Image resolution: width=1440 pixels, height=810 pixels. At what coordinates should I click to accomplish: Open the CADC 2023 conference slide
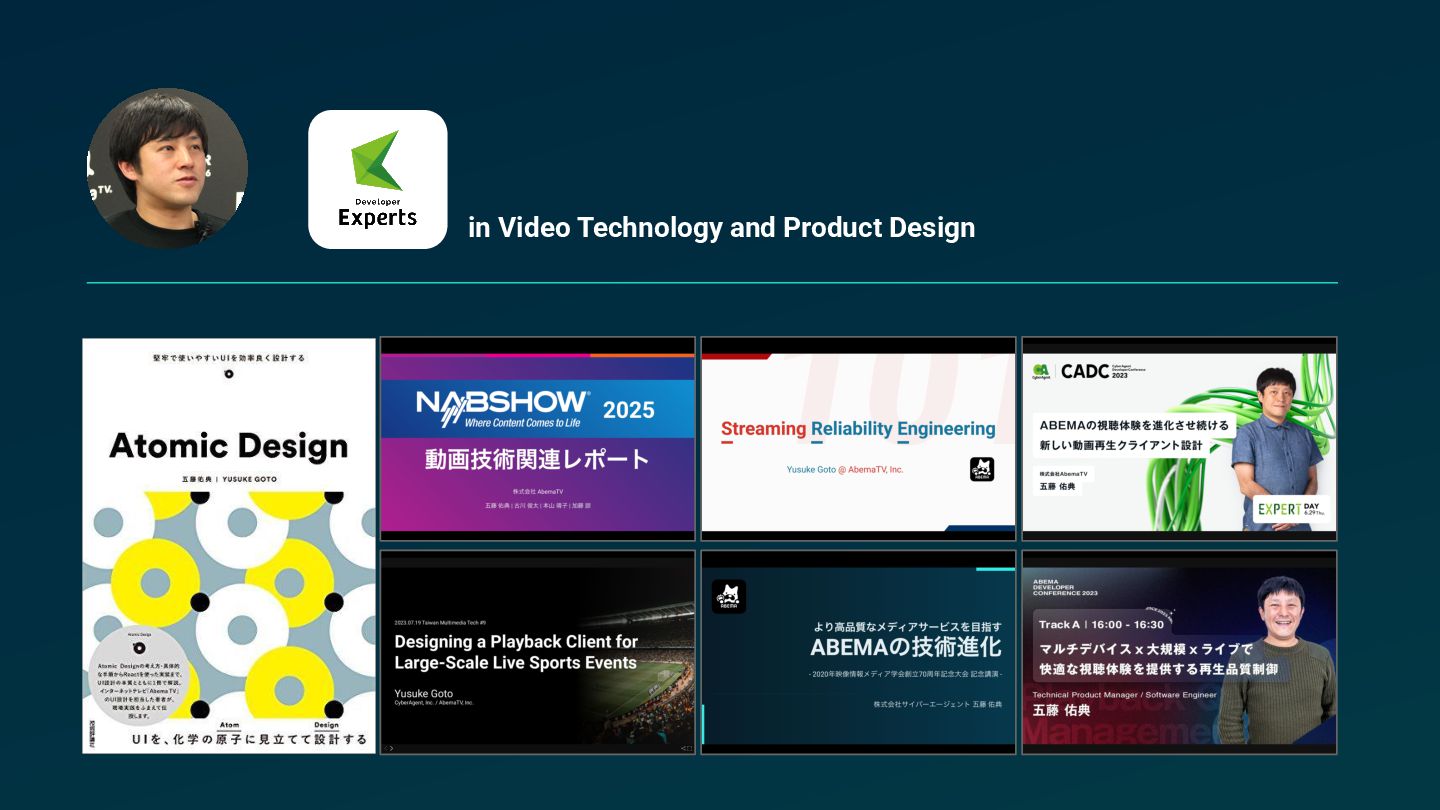[1179, 438]
